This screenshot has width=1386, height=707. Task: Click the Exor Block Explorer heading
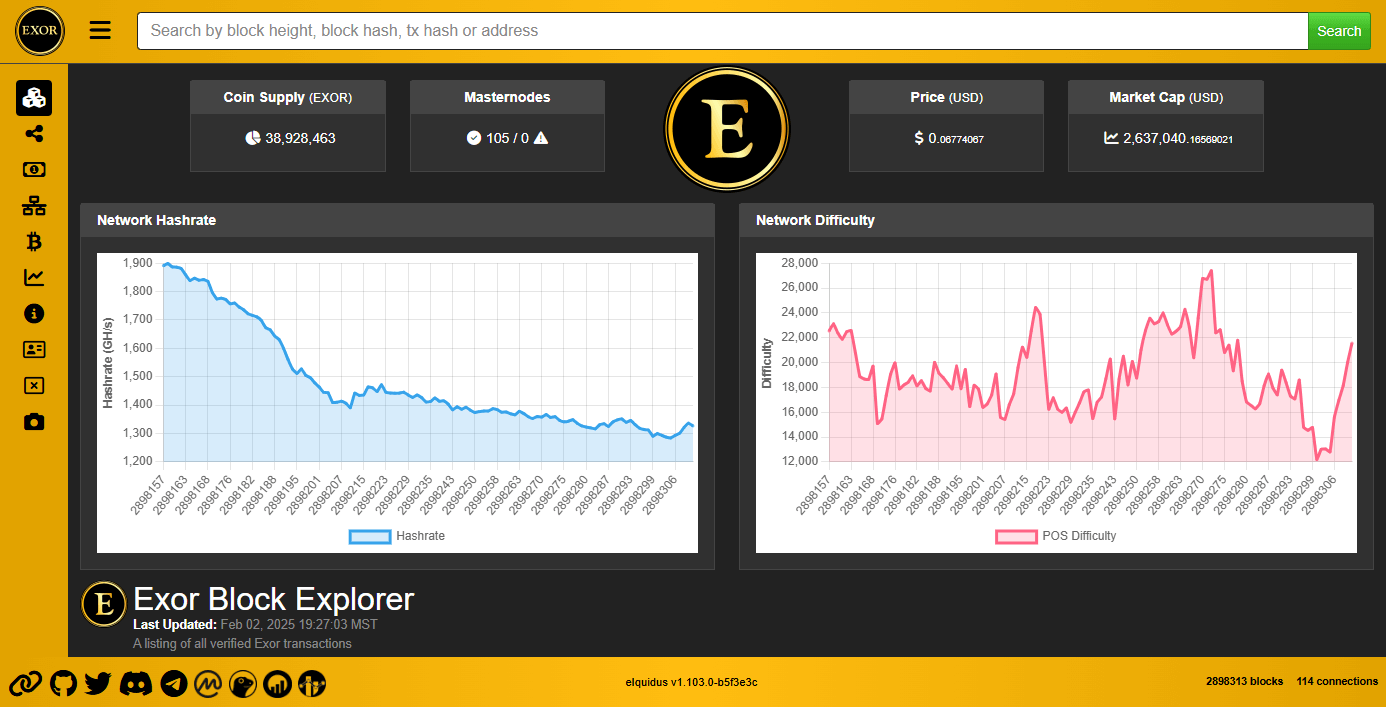[x=273, y=599]
